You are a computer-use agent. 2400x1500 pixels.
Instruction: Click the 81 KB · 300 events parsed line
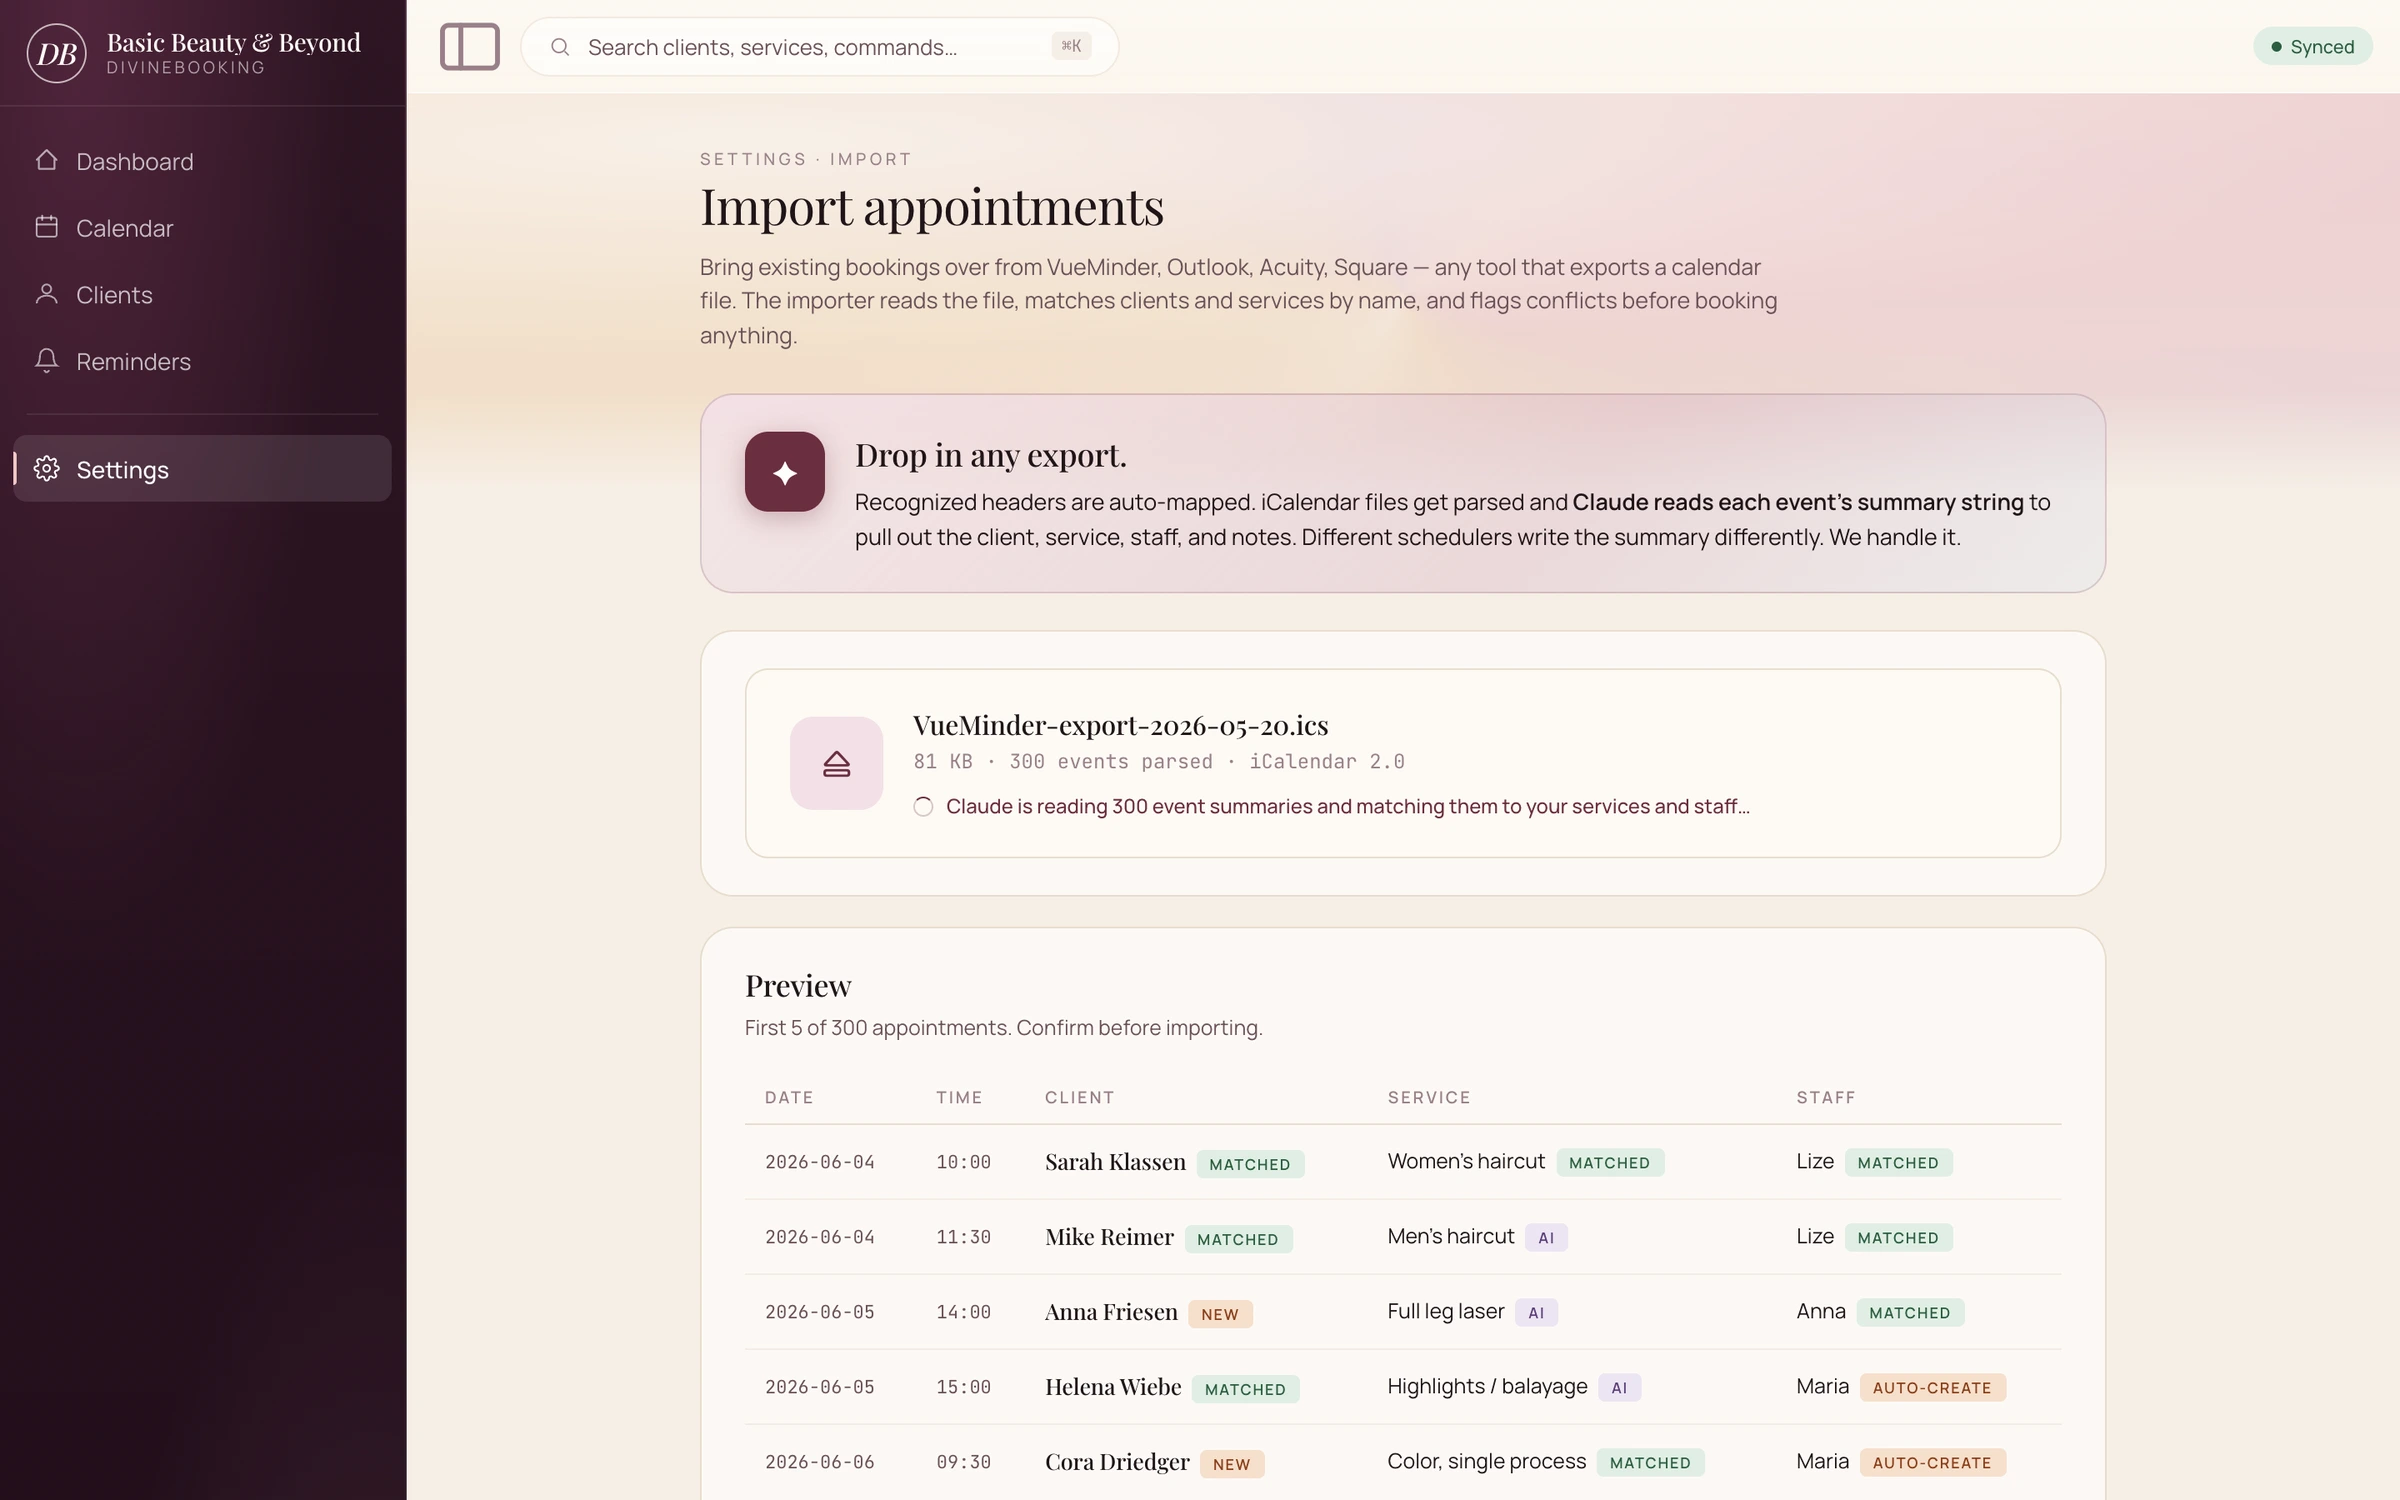click(x=1158, y=762)
